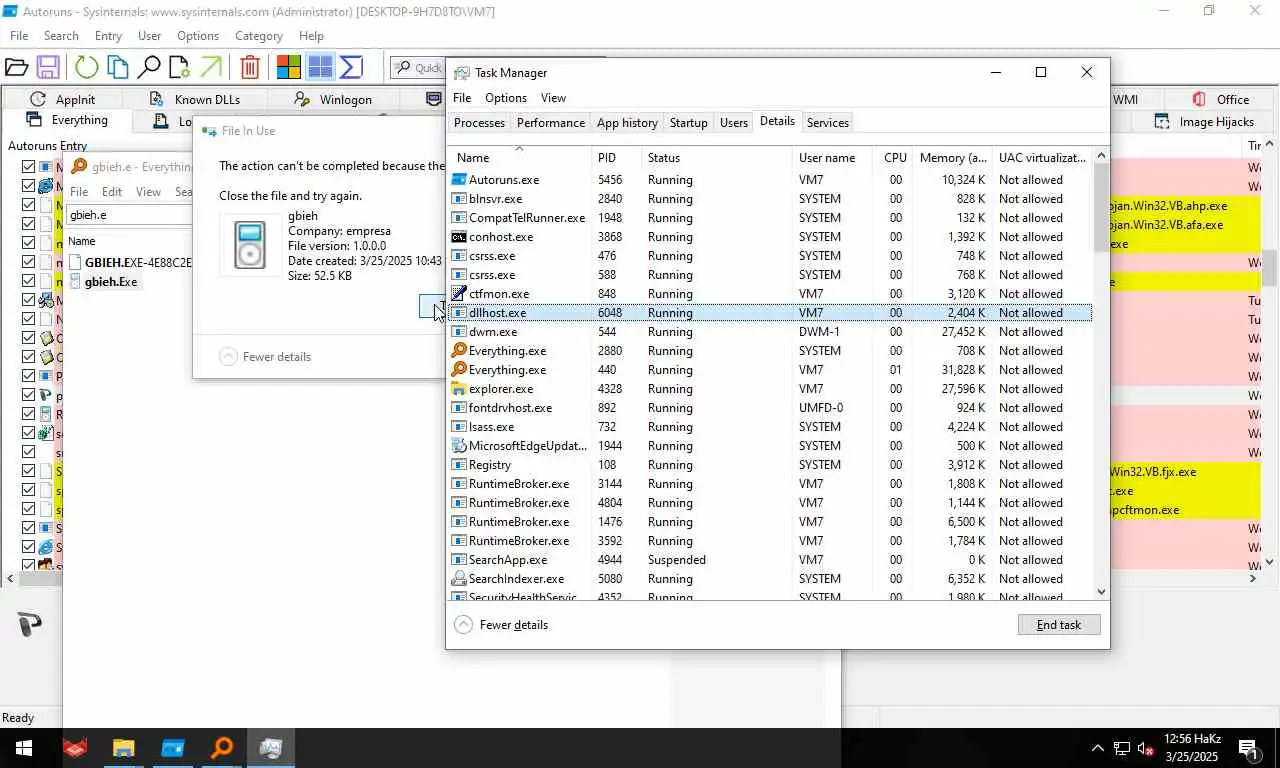The width and height of the screenshot is (1280, 768).
Task: Switch to the Services tab
Action: (828, 123)
